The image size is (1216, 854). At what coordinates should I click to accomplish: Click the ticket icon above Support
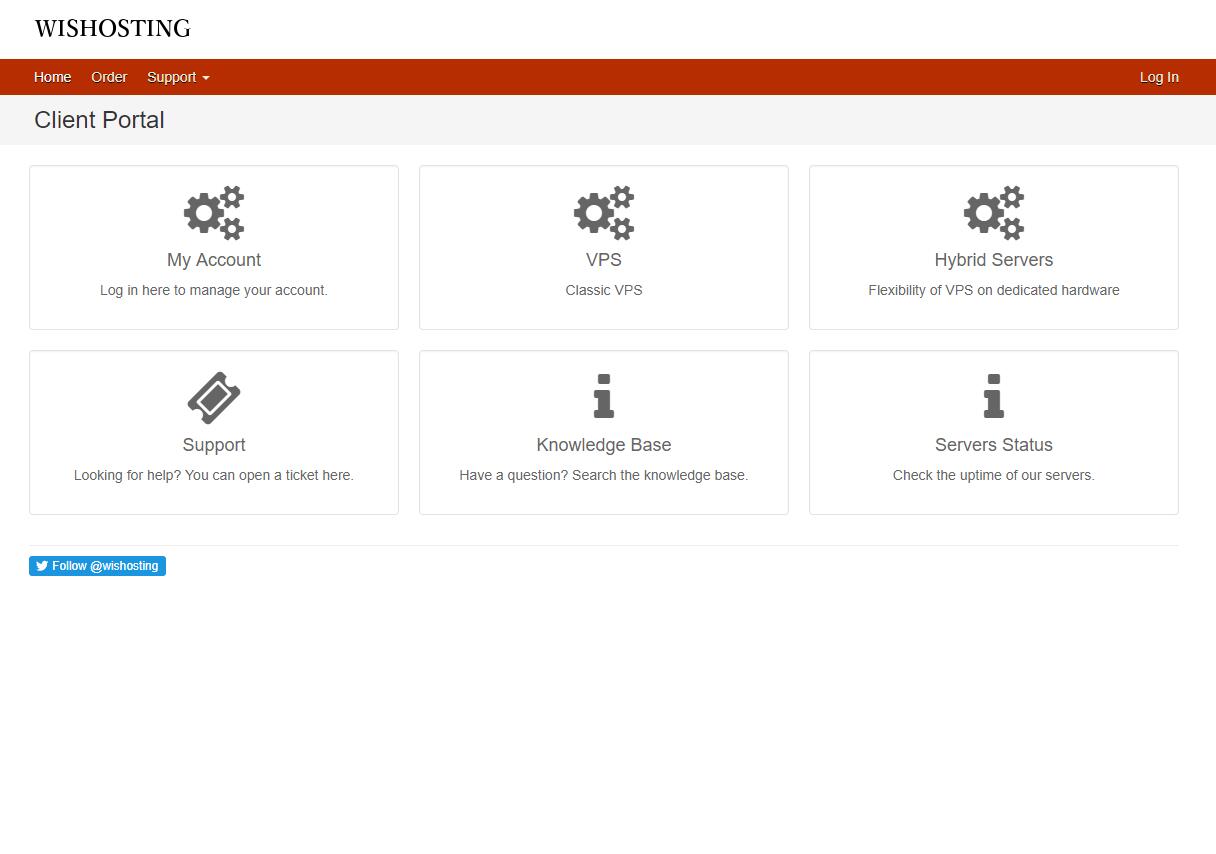(x=214, y=397)
